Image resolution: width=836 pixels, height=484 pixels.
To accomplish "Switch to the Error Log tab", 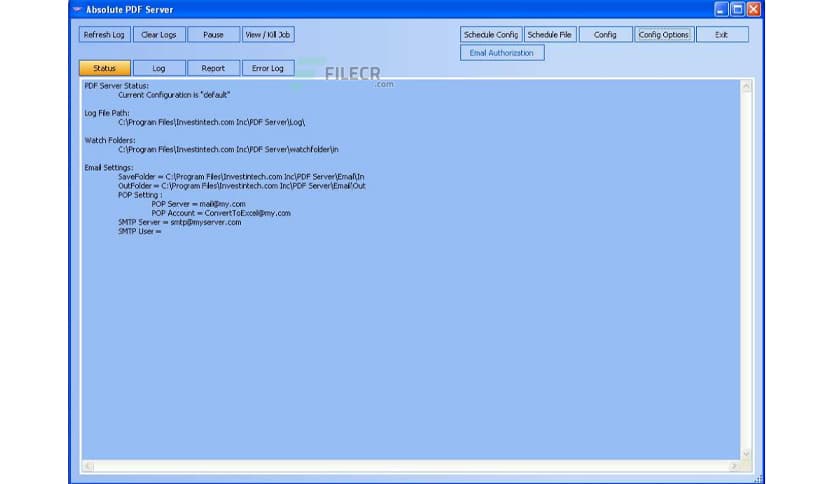I will tap(268, 68).
